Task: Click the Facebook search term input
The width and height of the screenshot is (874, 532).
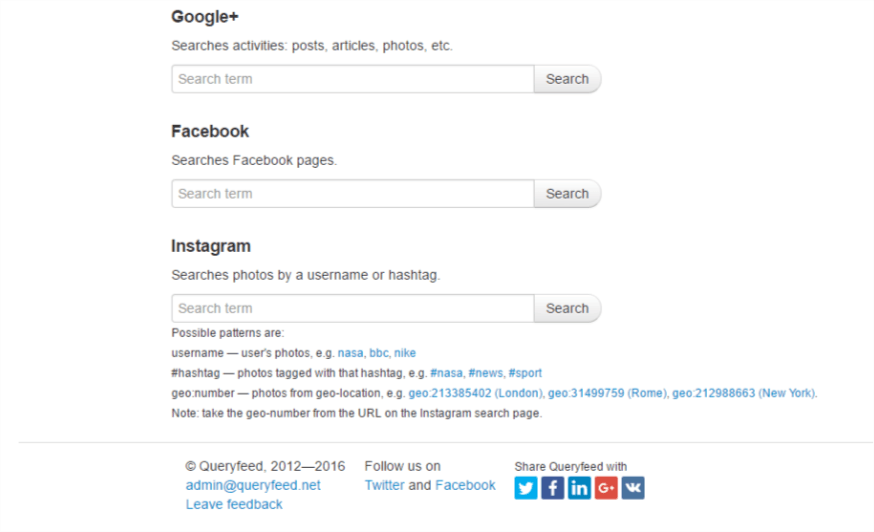Action: (x=352, y=194)
